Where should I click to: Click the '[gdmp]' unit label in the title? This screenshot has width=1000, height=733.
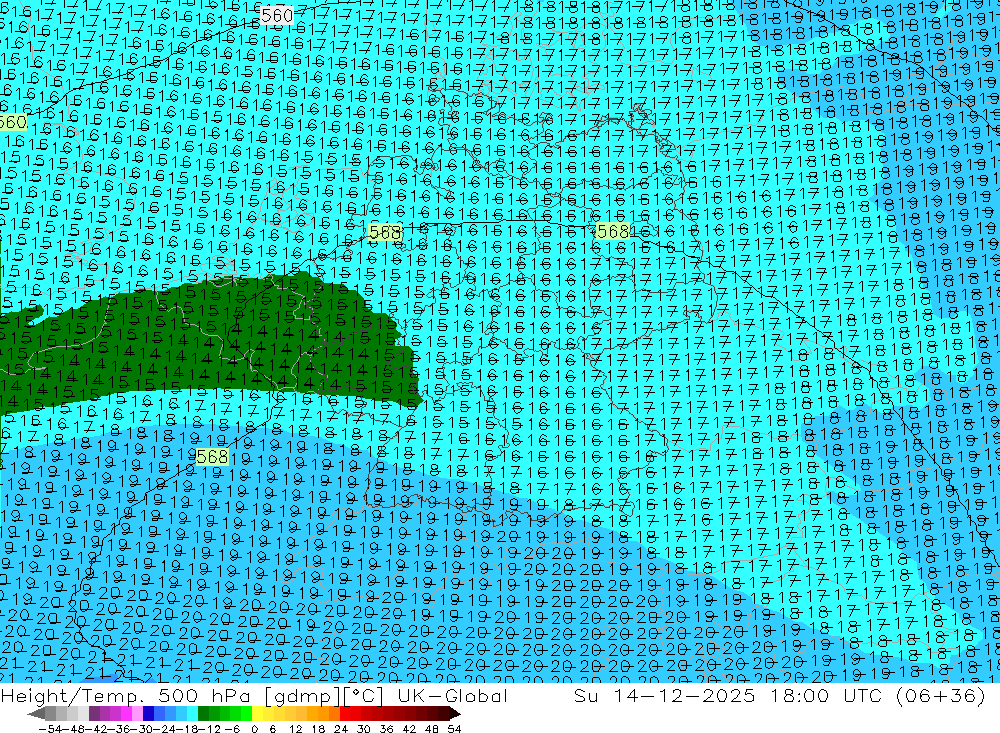pos(300,695)
